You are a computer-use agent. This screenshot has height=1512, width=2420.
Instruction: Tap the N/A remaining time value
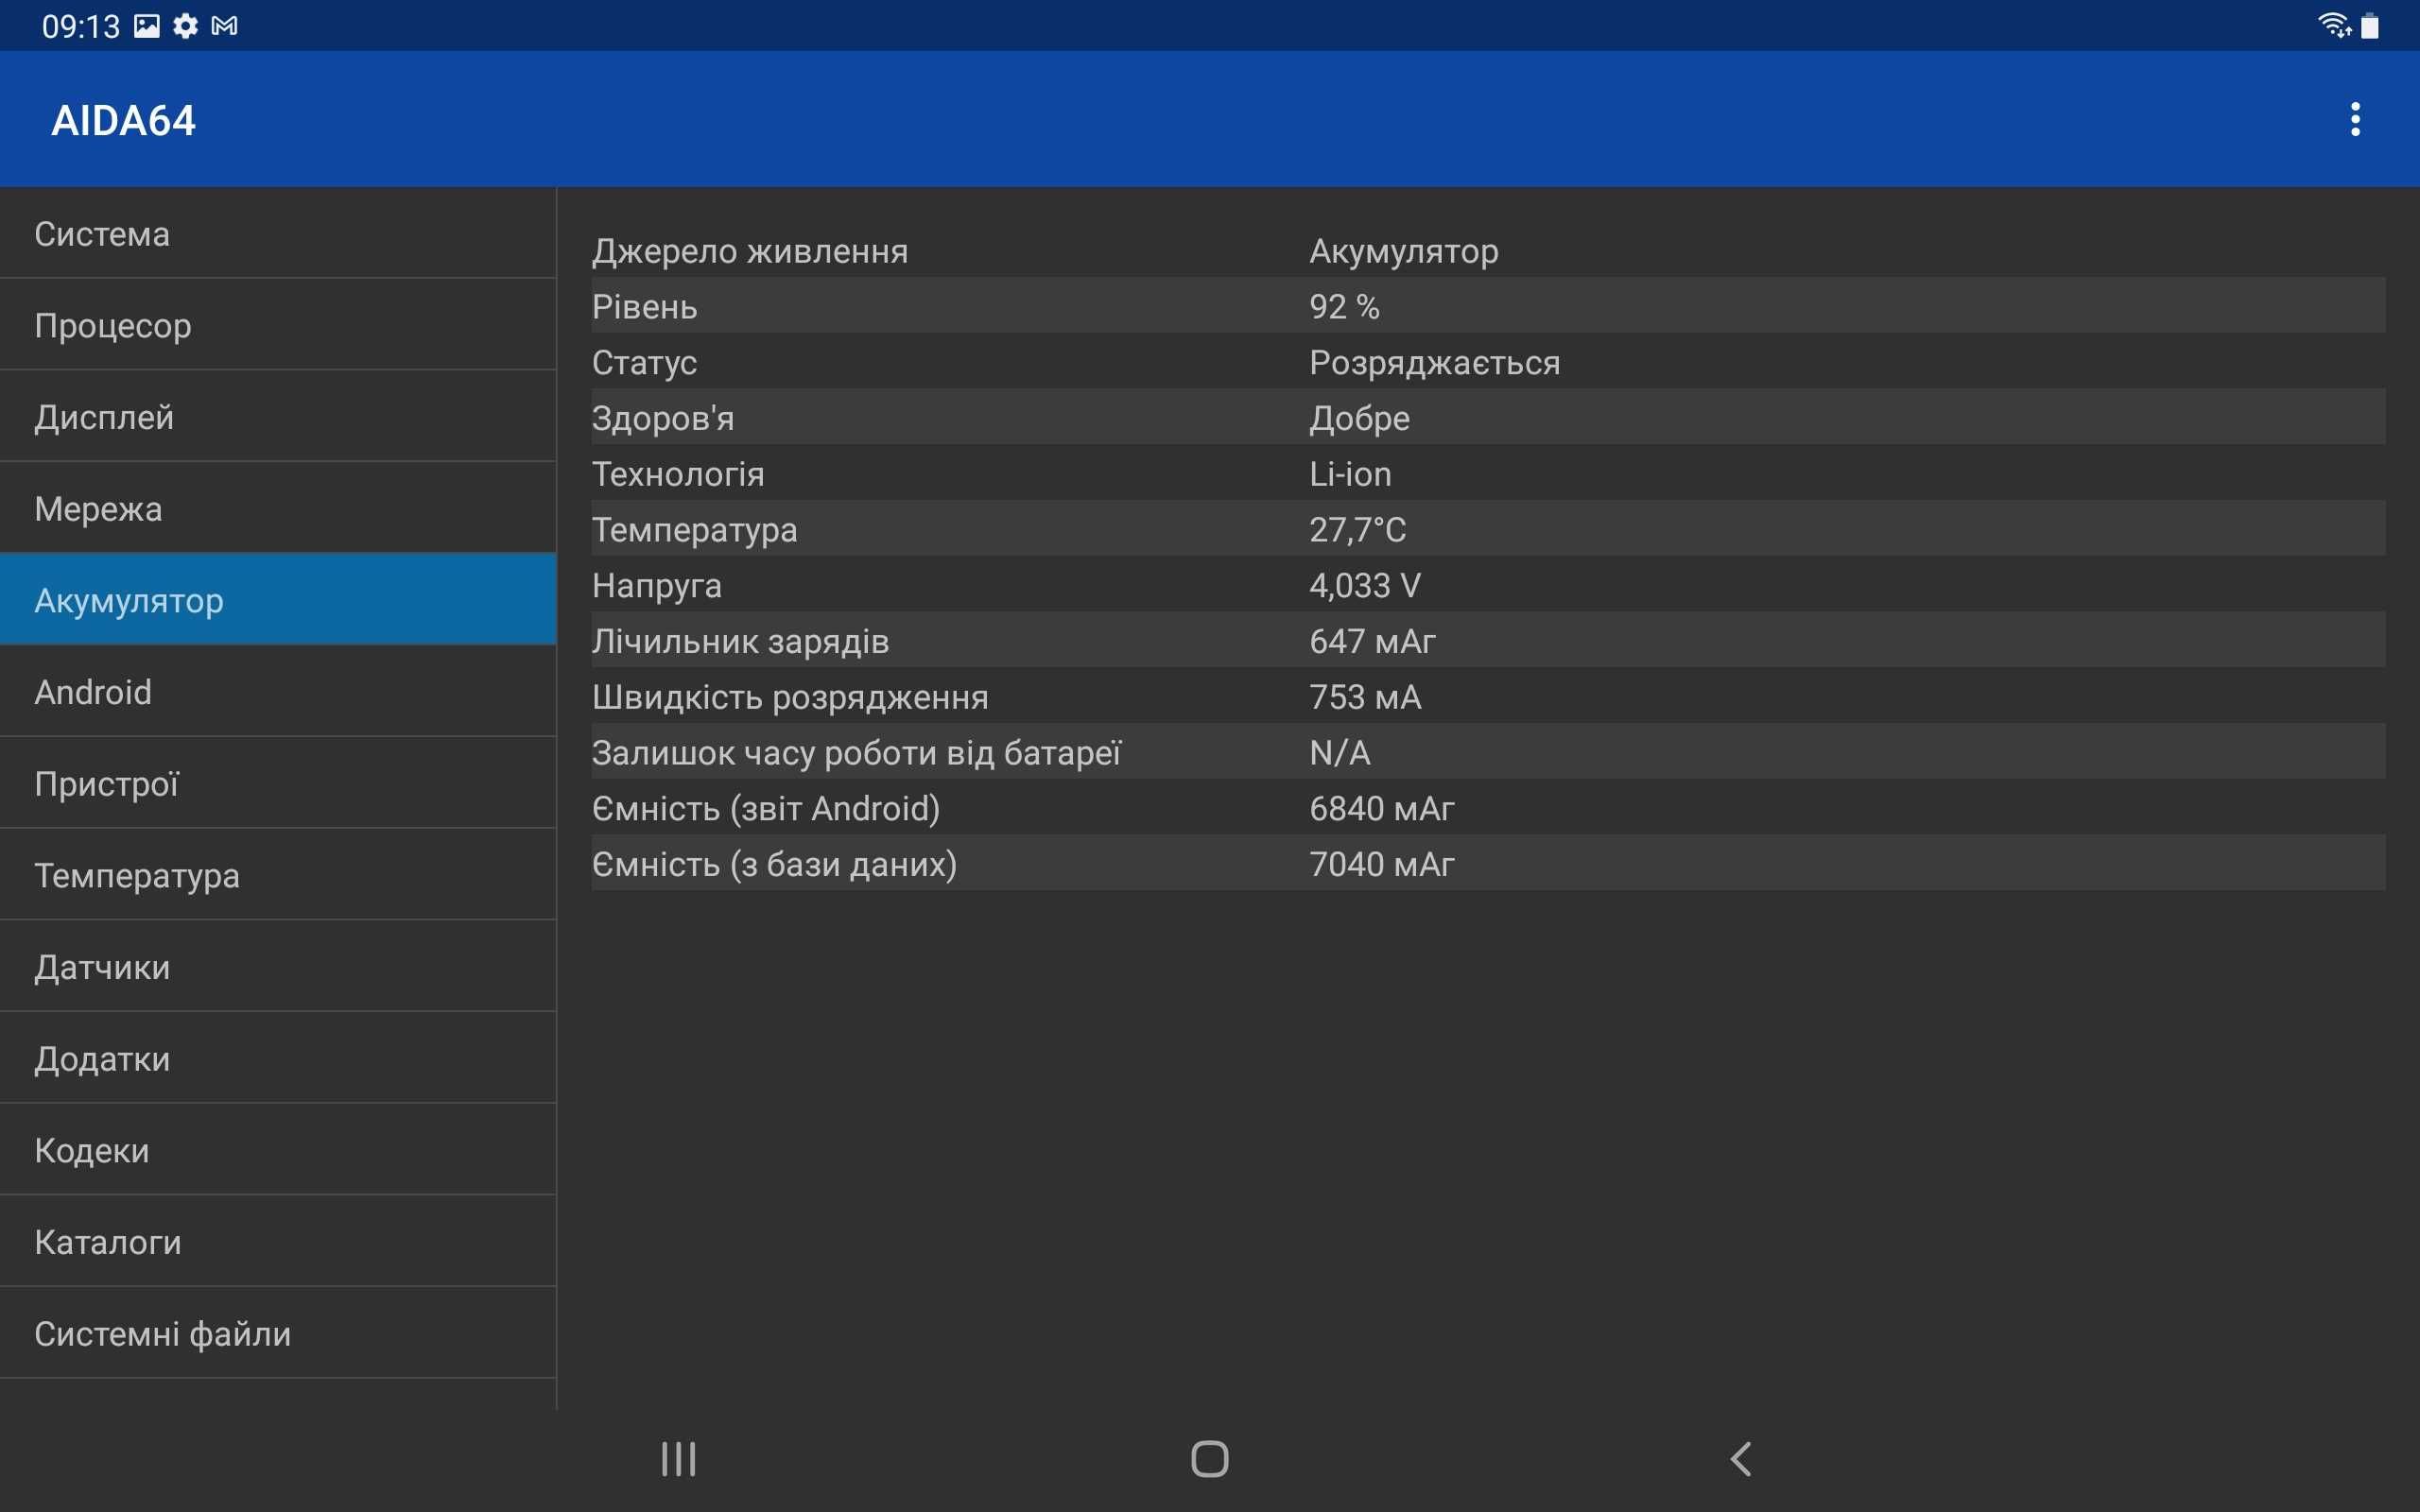click(x=1340, y=753)
